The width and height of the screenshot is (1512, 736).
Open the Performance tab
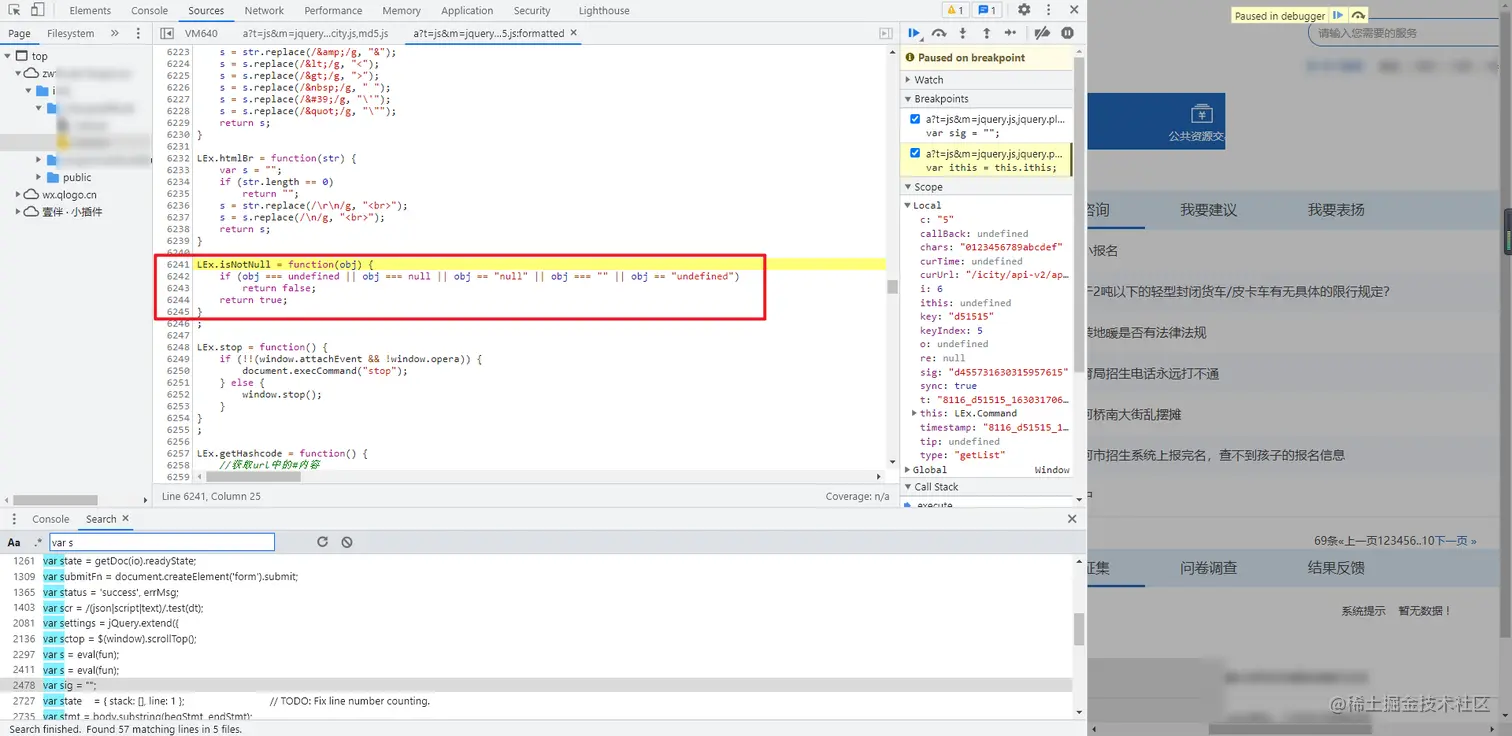(x=333, y=10)
